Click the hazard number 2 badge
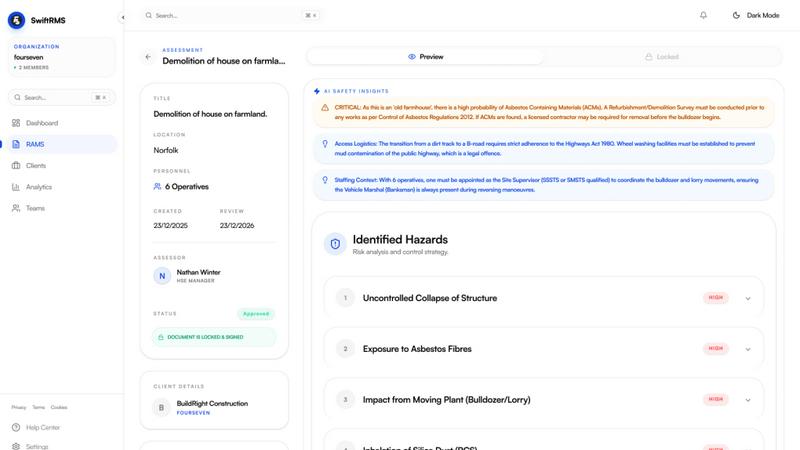 click(345, 349)
